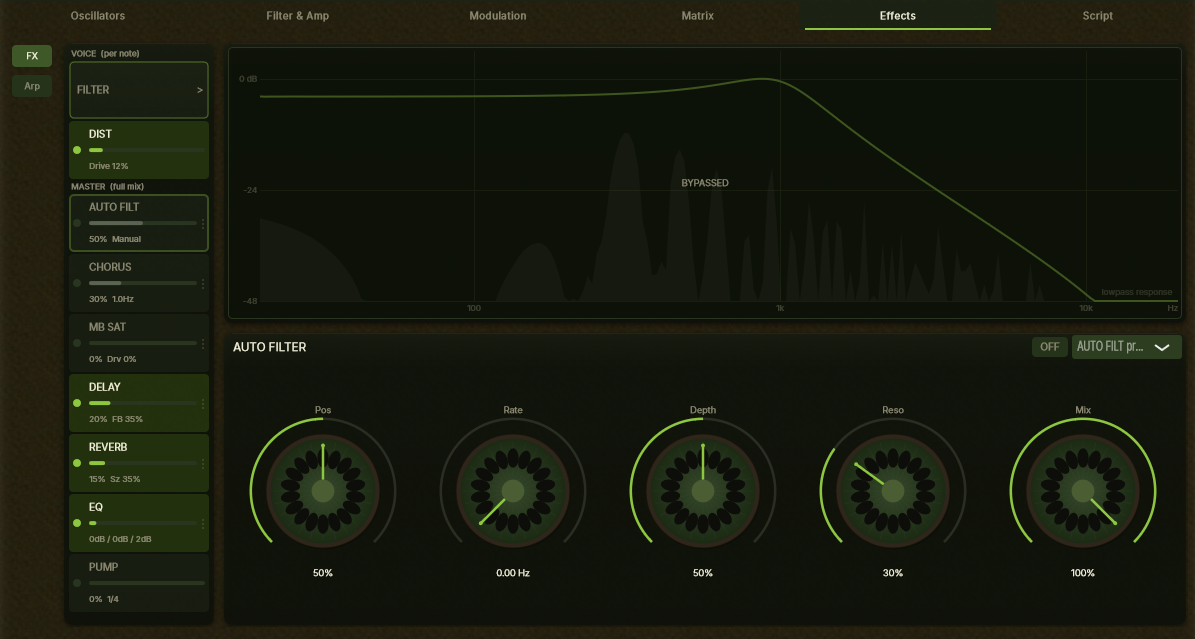
Task: Open the AUTO FILT preset dropdown
Action: pos(1126,347)
